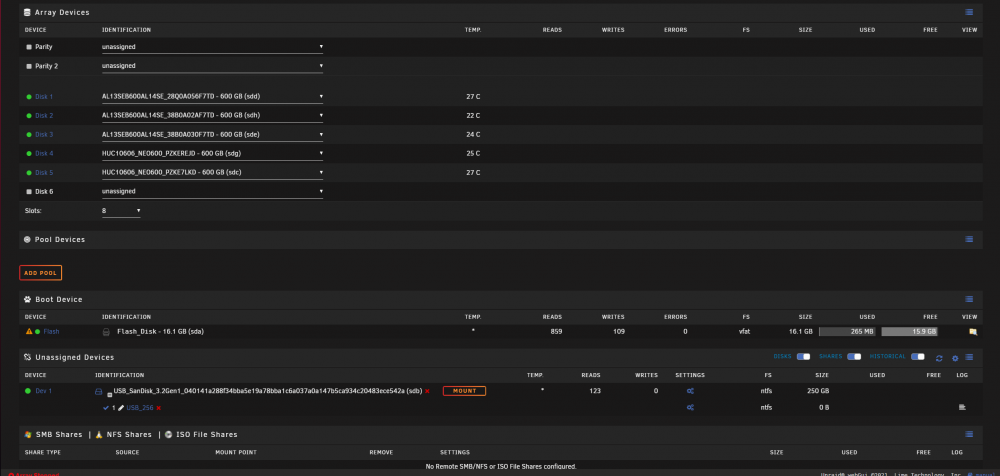This screenshot has height=476, width=1000.
Task: Toggle Pool Devices section view icon
Action: (969, 239)
